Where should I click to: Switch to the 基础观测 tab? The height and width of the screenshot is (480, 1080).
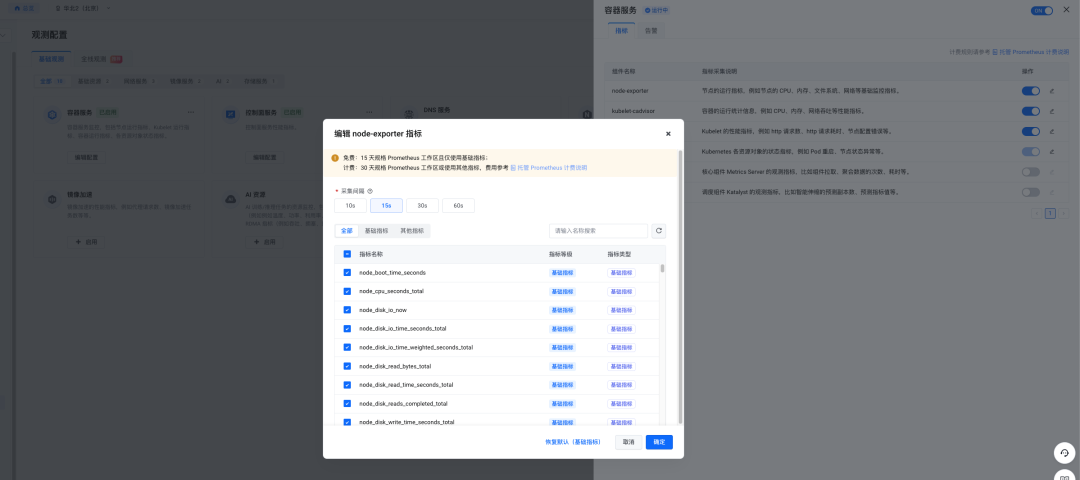(52, 59)
